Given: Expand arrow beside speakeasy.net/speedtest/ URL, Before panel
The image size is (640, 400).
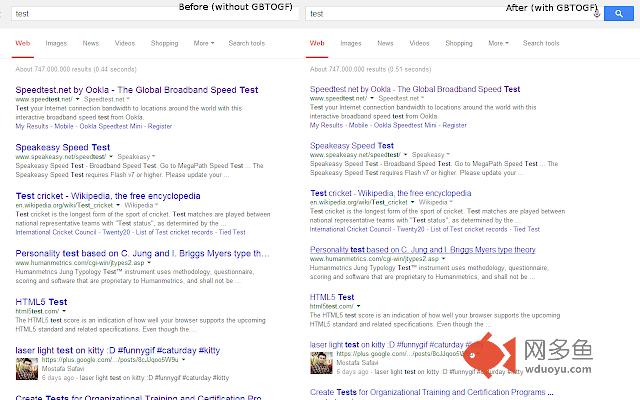Looking at the screenshot, I should point(111,156).
